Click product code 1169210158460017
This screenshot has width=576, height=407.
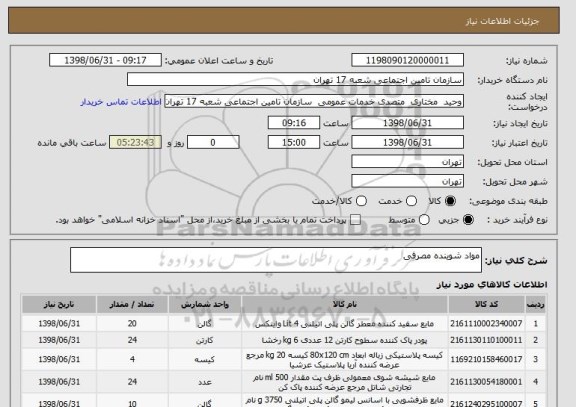(x=486, y=359)
